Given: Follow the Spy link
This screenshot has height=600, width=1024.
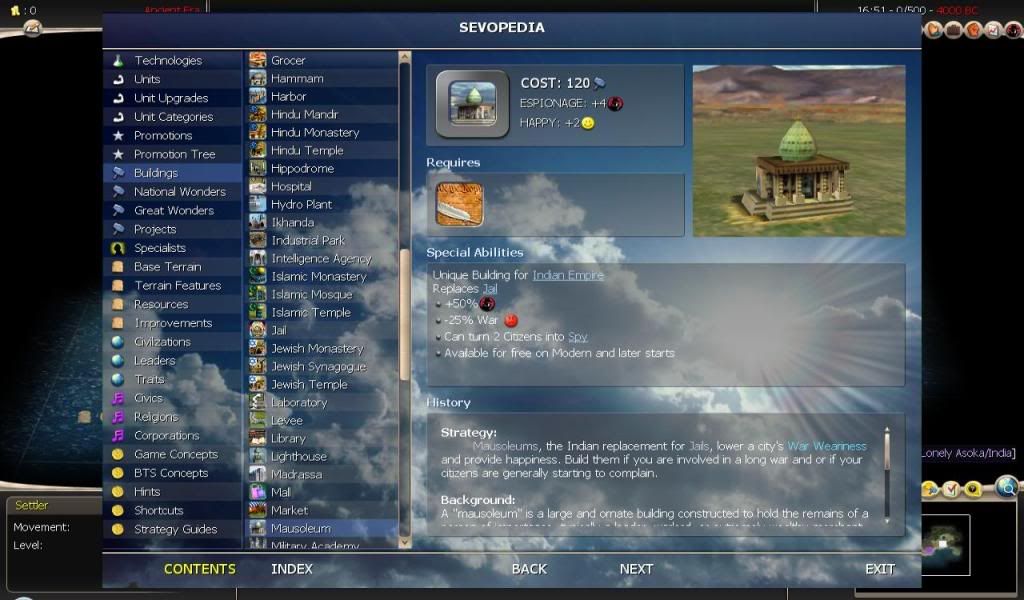Looking at the screenshot, I should (x=577, y=337).
